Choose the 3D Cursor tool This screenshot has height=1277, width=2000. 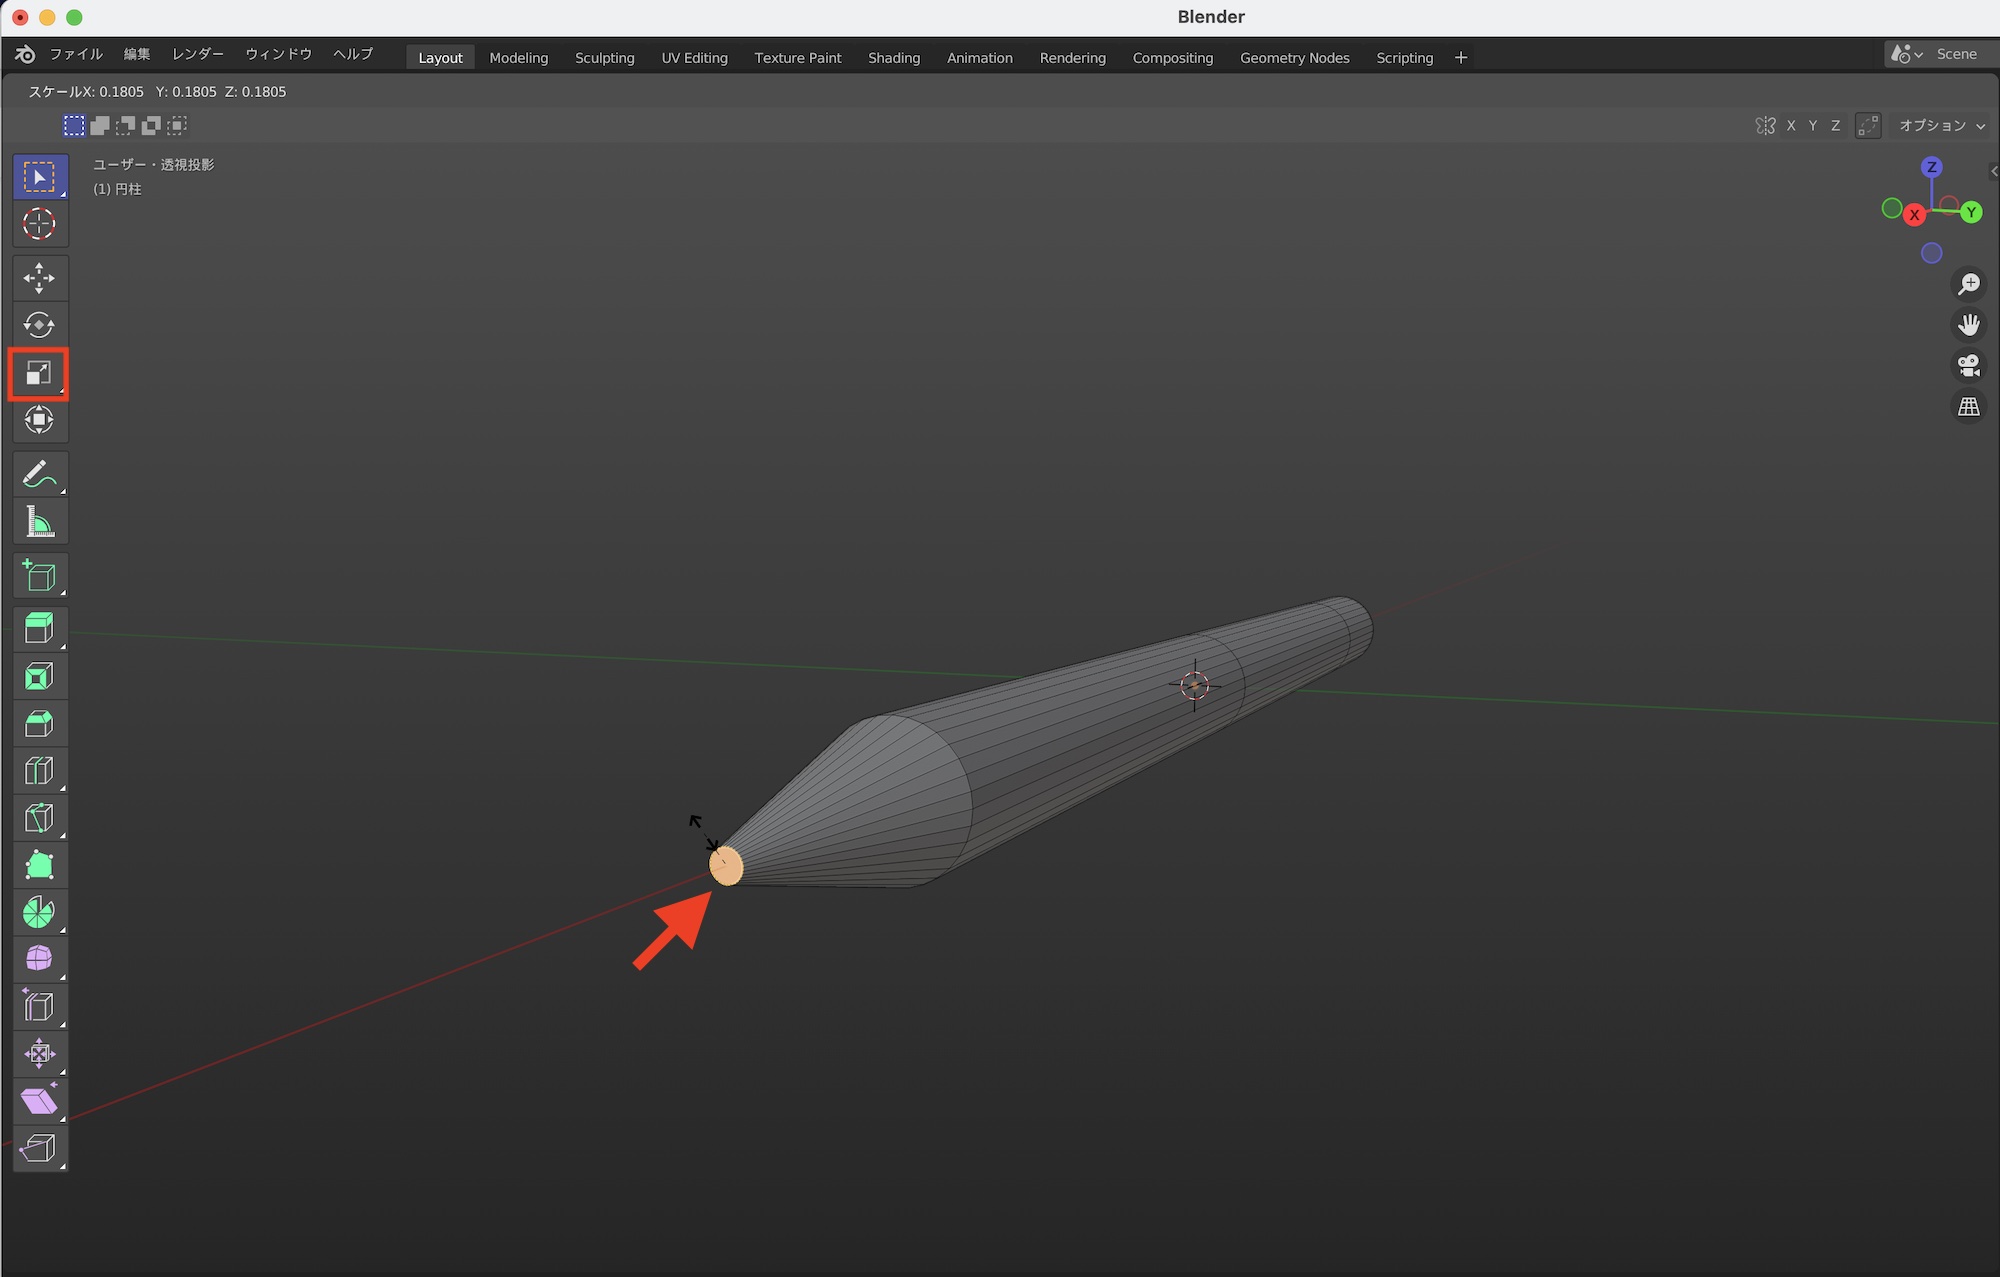click(39, 224)
